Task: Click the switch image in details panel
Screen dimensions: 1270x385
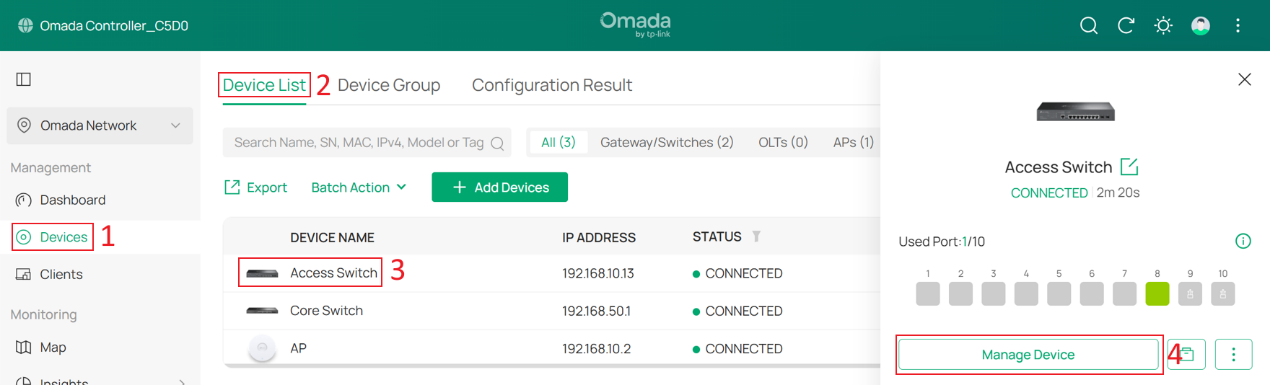Action: (x=1075, y=111)
